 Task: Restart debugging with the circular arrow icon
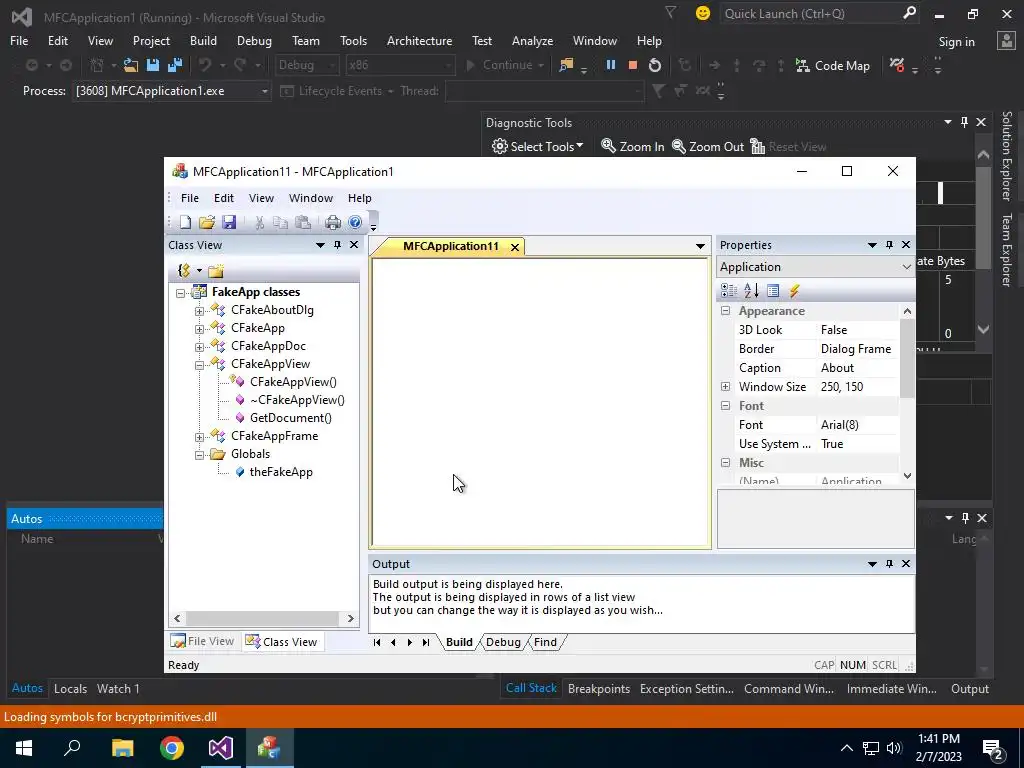click(655, 65)
